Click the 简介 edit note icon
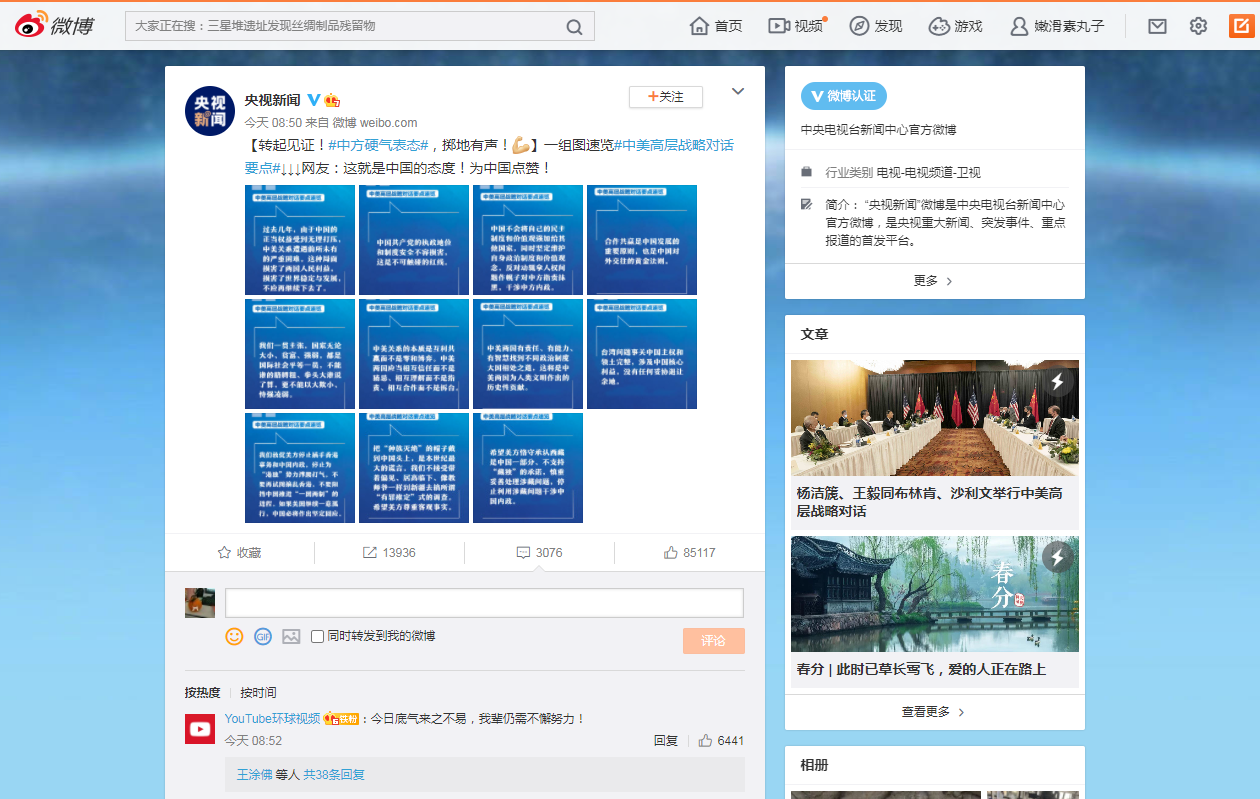The width and height of the screenshot is (1260, 799). (x=807, y=204)
